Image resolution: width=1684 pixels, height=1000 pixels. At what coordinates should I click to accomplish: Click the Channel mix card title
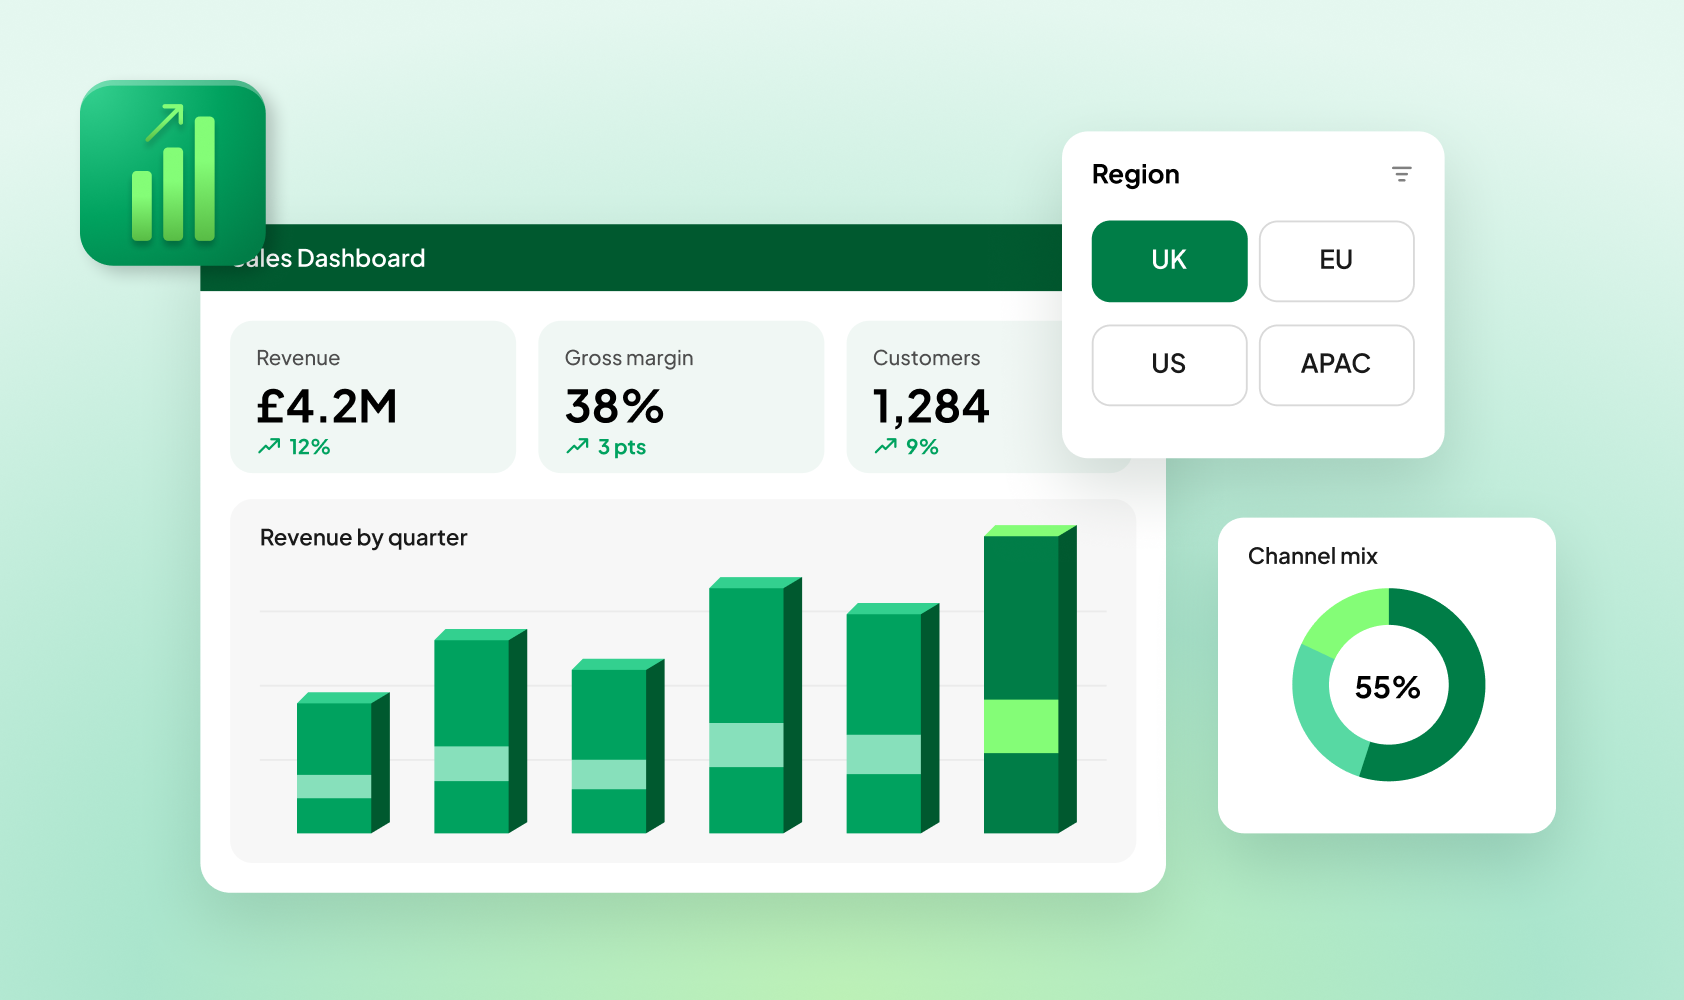1313,556
